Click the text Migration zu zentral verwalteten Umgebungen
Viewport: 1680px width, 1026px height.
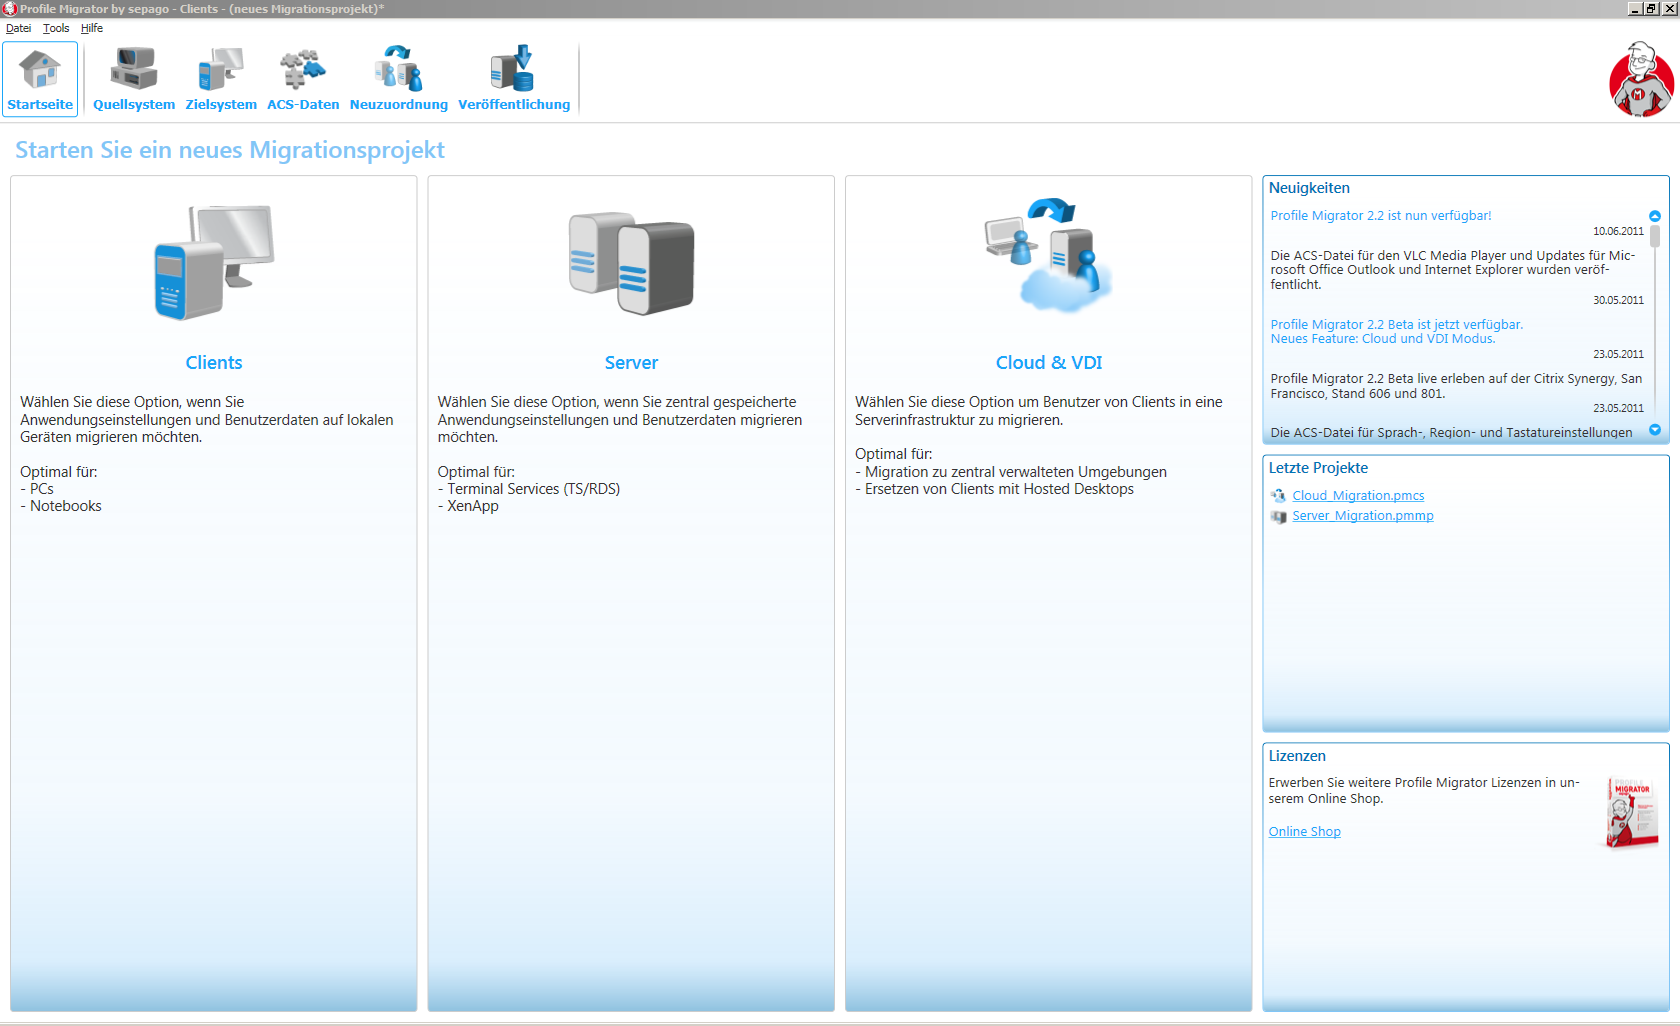tap(1016, 472)
